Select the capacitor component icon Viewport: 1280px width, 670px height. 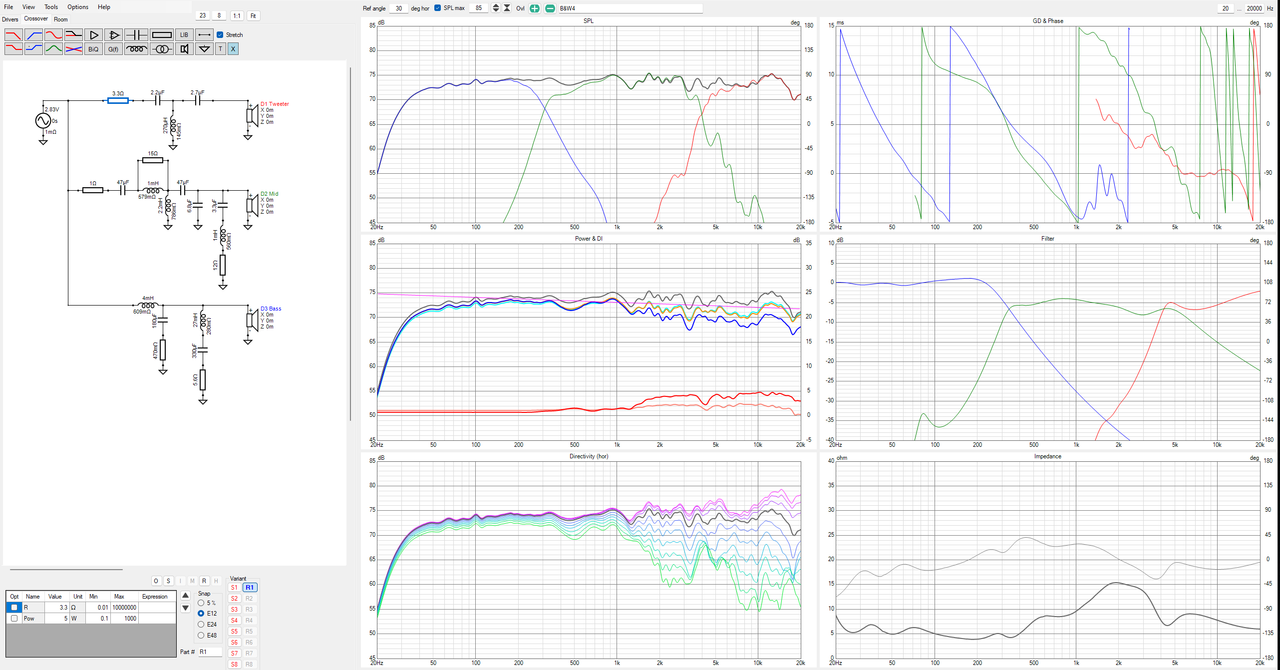(x=137, y=35)
